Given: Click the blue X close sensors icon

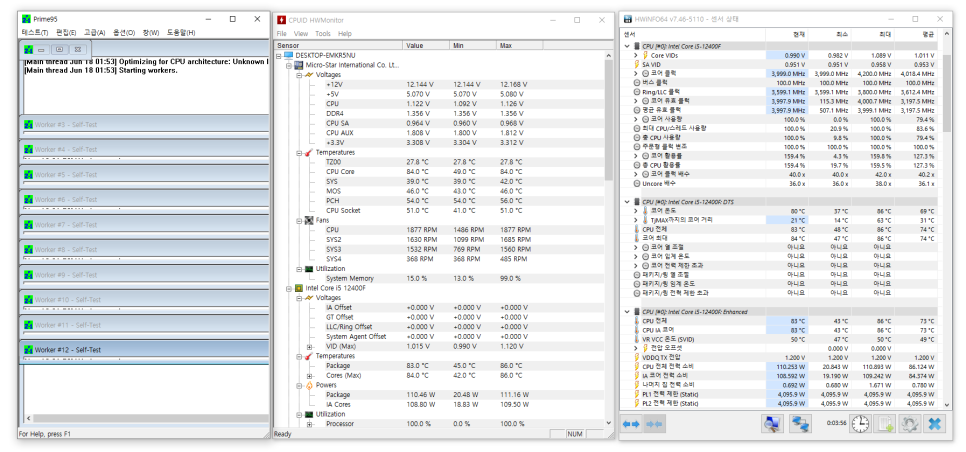Looking at the screenshot, I should coord(935,424).
